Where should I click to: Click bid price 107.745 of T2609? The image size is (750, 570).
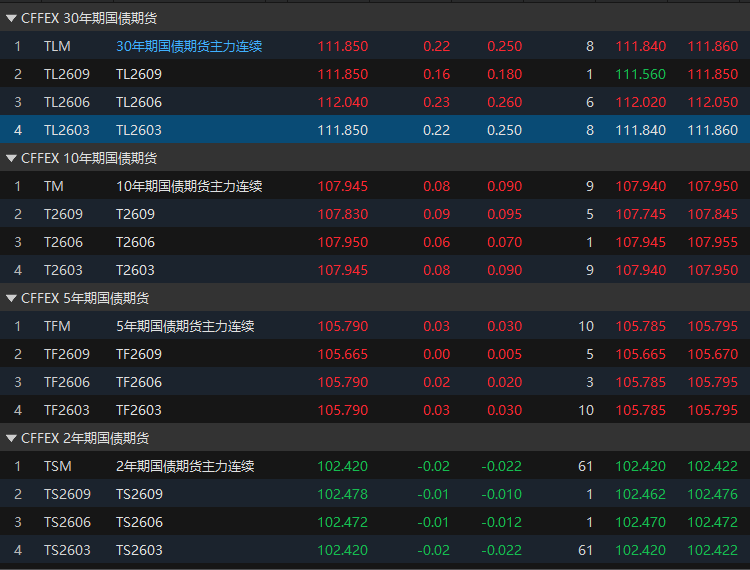pyautogui.click(x=640, y=214)
